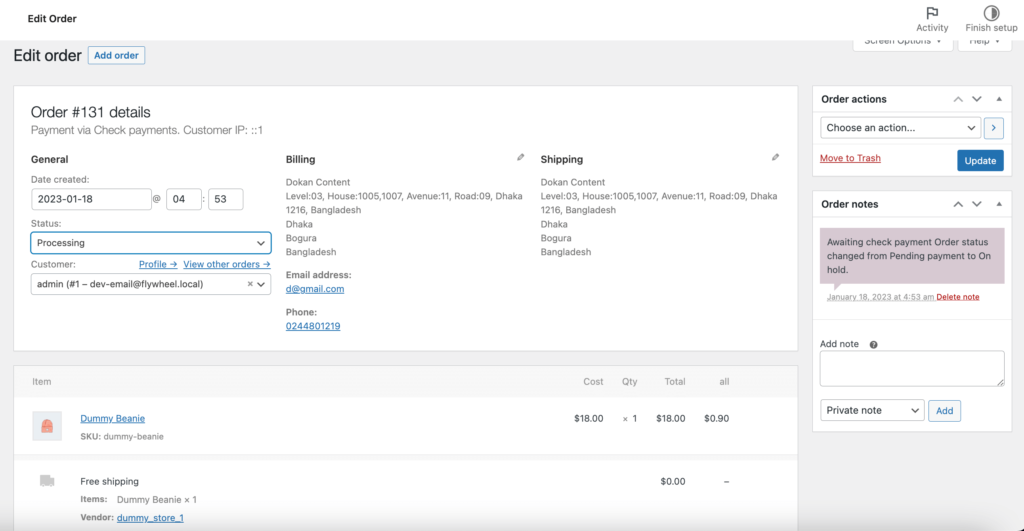Click the Delete note link
Viewport: 1024px width, 531px height.
pos(957,297)
